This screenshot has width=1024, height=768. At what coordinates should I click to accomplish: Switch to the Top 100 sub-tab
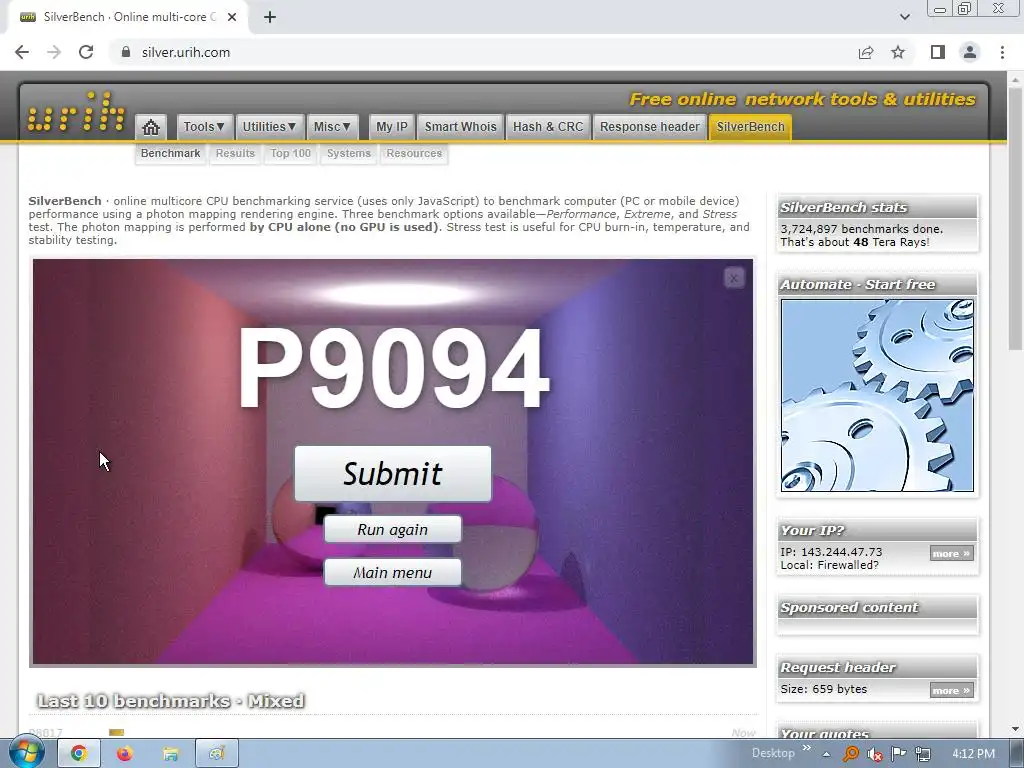click(x=291, y=153)
